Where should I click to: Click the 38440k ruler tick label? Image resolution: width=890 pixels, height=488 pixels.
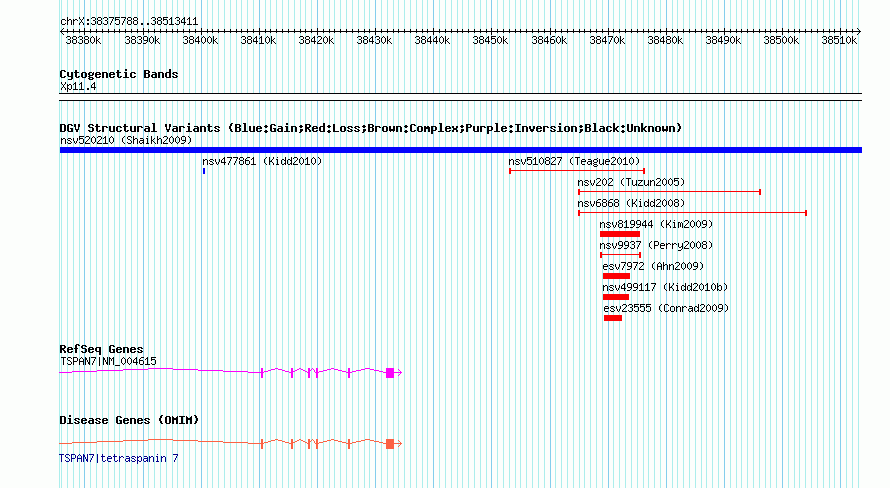[432, 40]
